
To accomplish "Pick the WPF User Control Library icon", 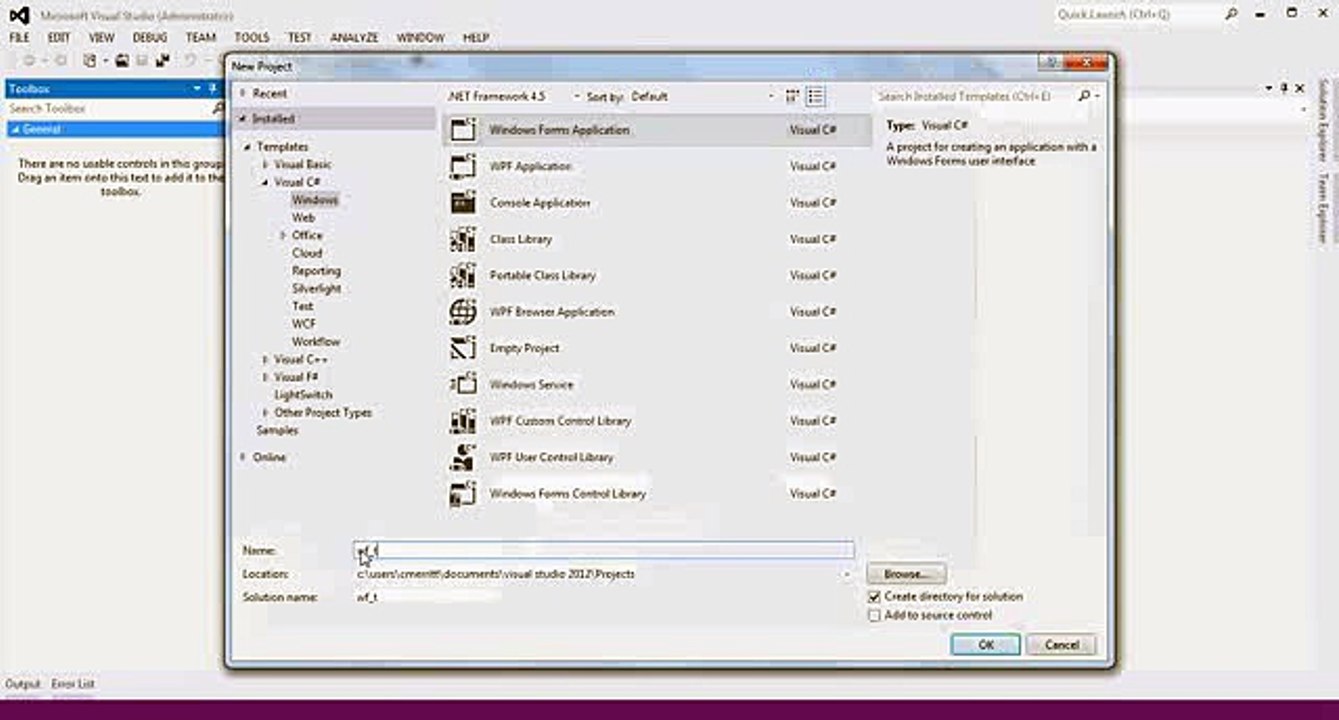I will pos(463,457).
